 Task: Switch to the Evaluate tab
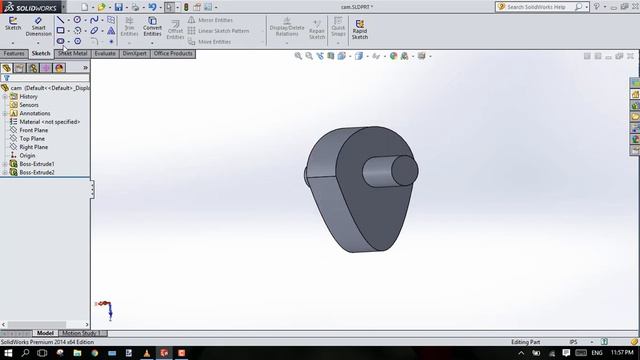point(105,53)
